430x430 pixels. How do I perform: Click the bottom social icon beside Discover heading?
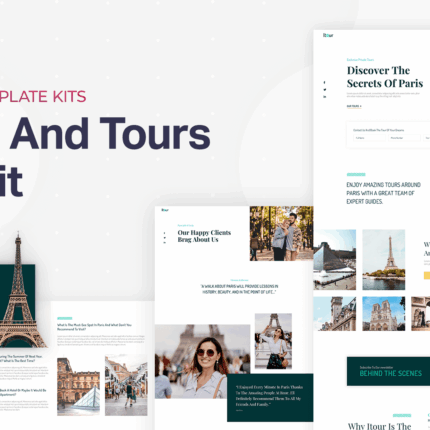[325, 97]
